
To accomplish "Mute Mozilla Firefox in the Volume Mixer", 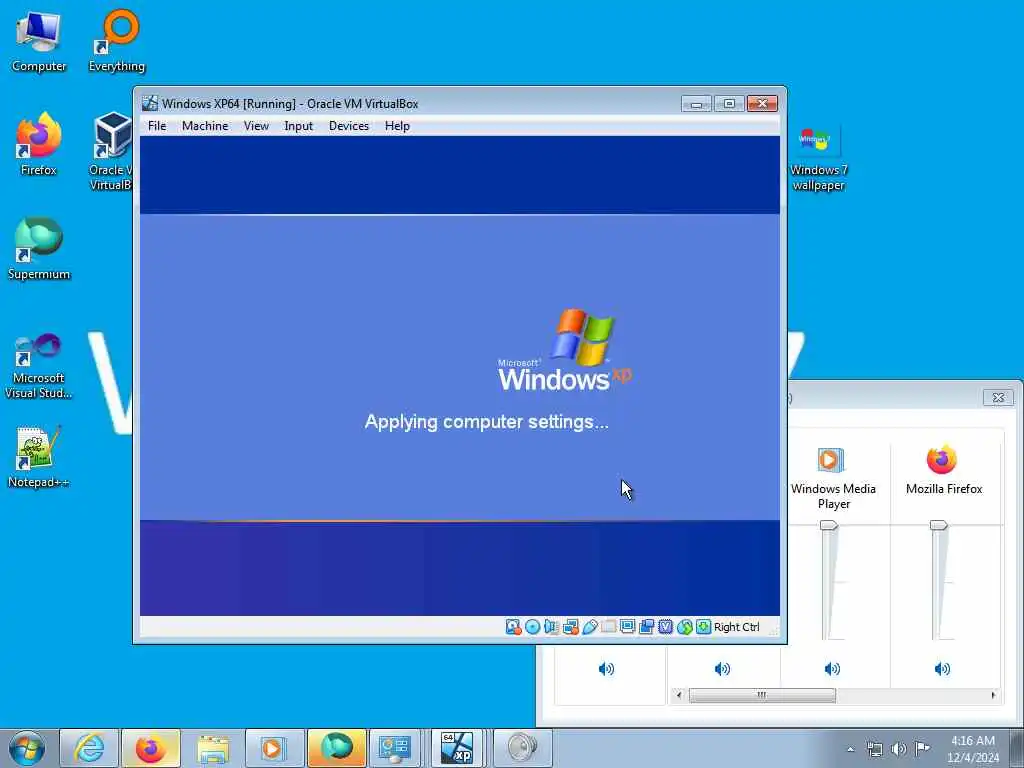I will point(942,669).
